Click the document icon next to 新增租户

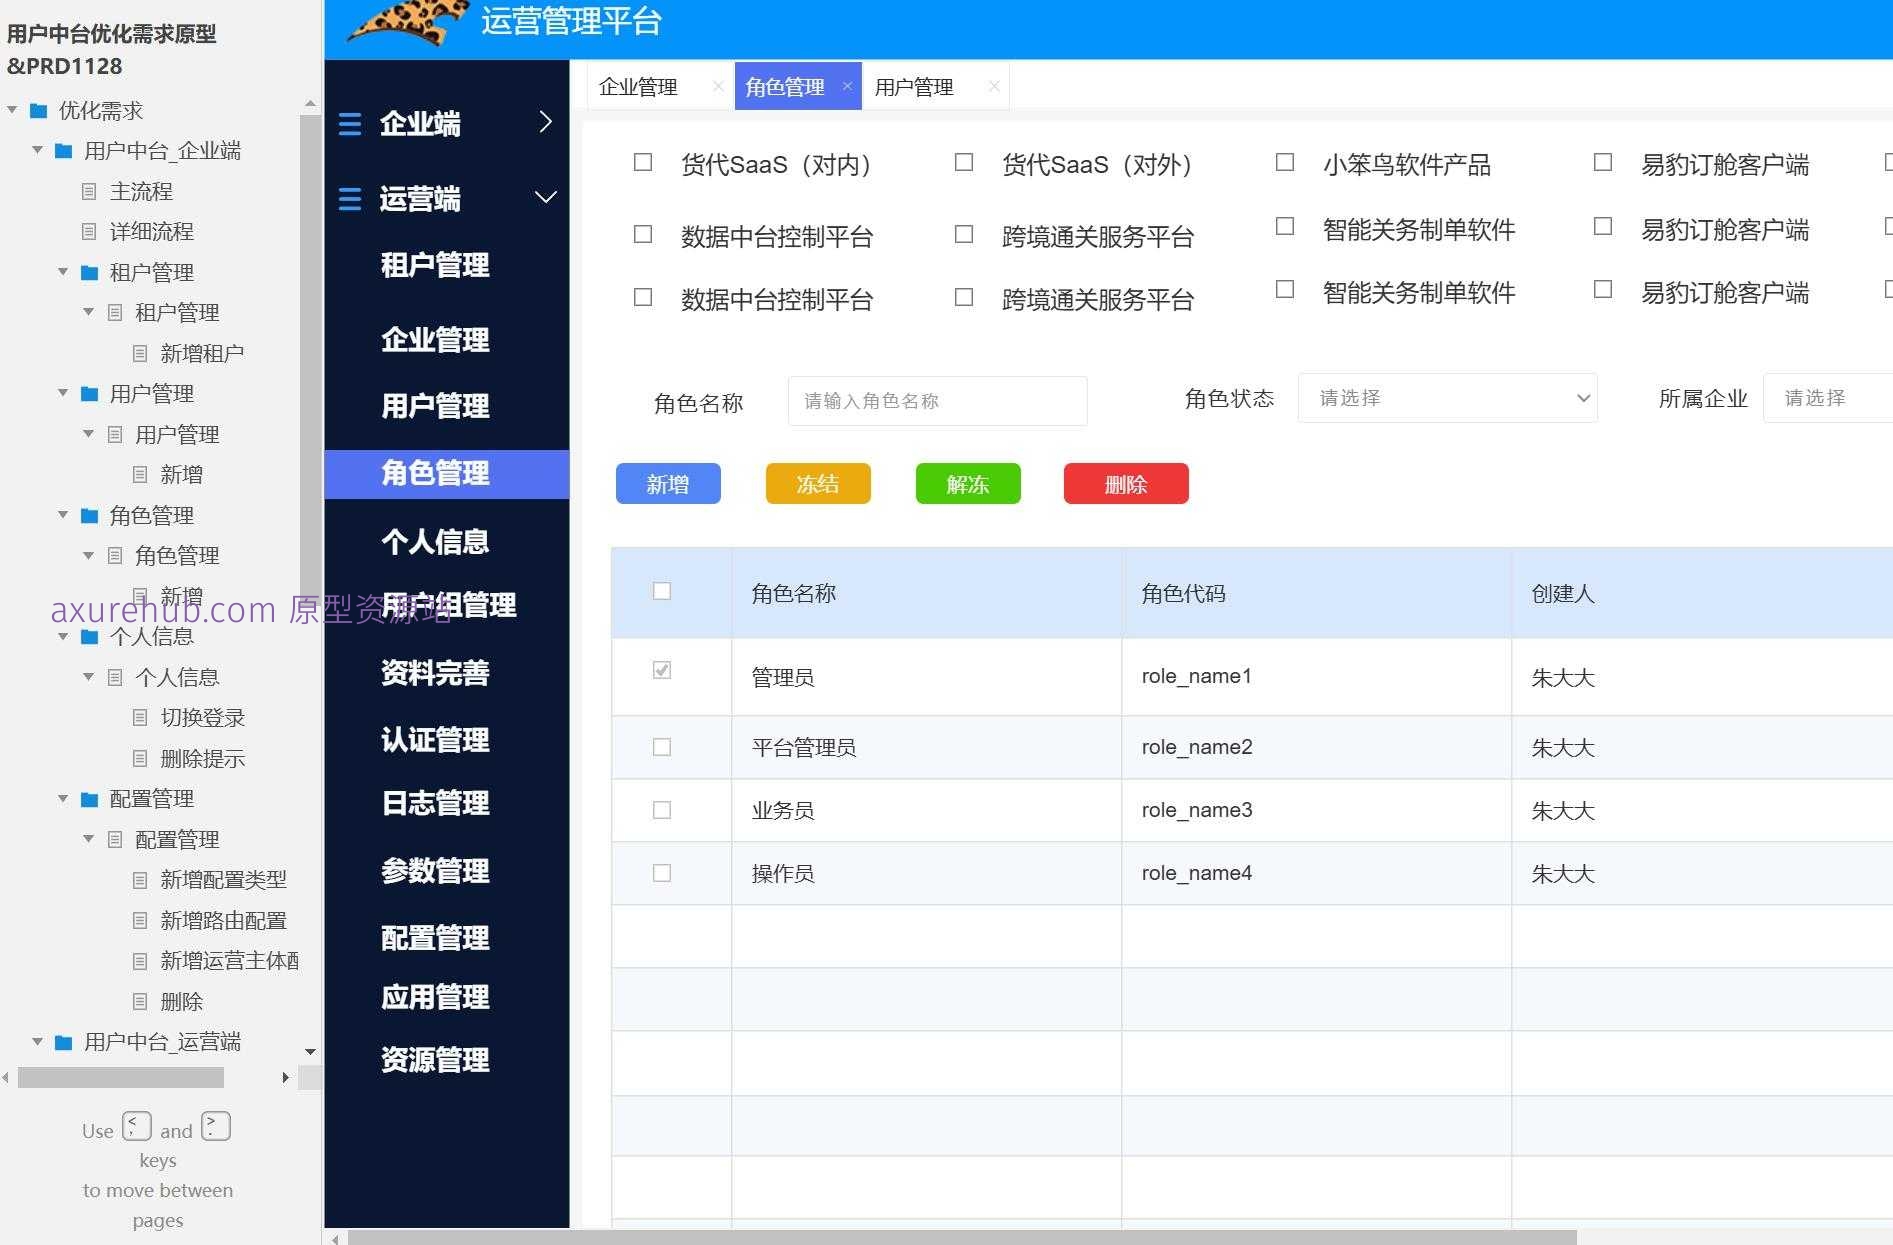click(x=139, y=352)
